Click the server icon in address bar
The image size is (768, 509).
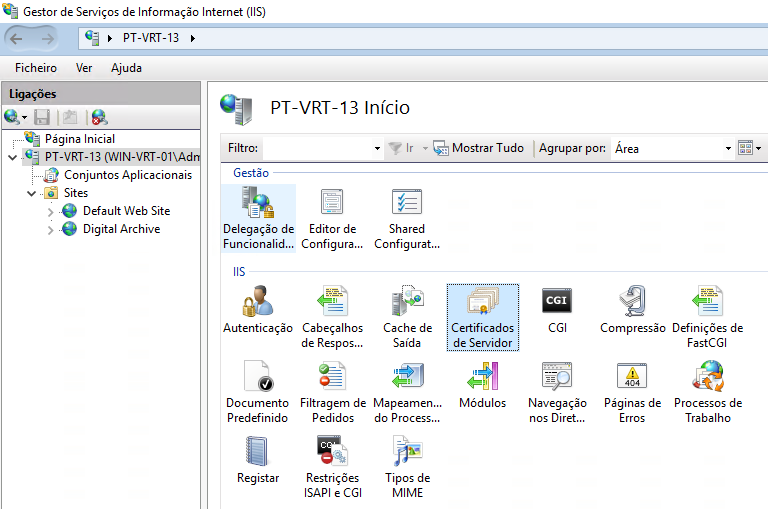[92, 38]
